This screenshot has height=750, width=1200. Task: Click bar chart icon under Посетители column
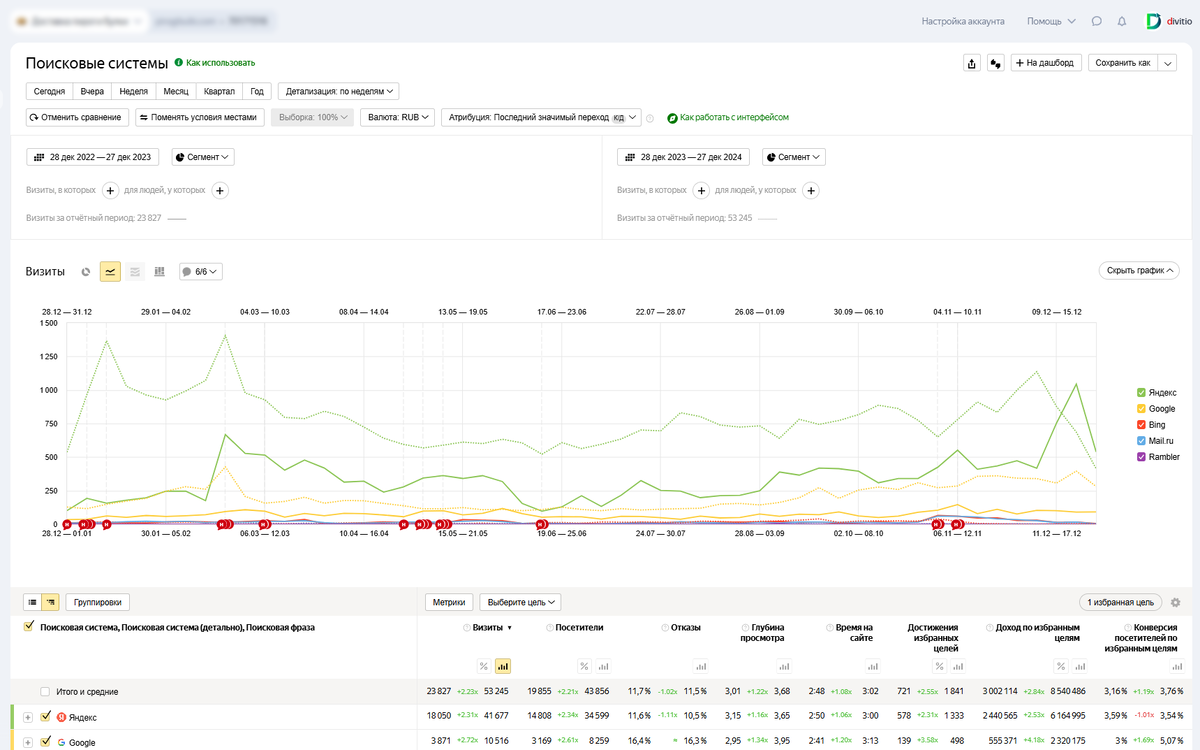click(603, 666)
